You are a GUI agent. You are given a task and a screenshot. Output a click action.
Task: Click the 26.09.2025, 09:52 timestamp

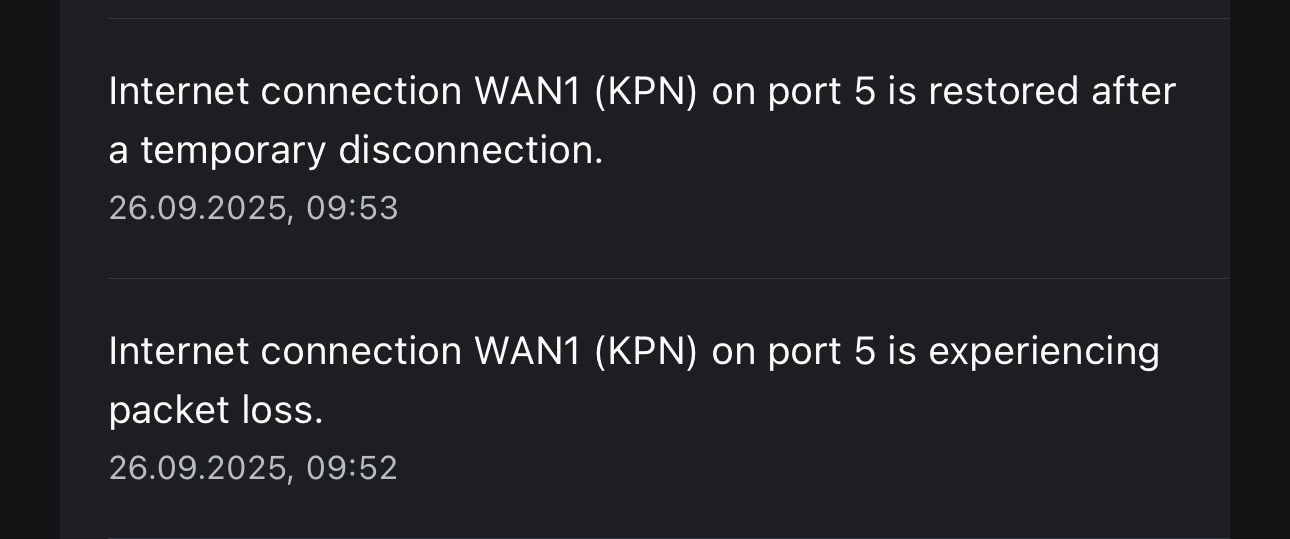pyautogui.click(x=253, y=468)
